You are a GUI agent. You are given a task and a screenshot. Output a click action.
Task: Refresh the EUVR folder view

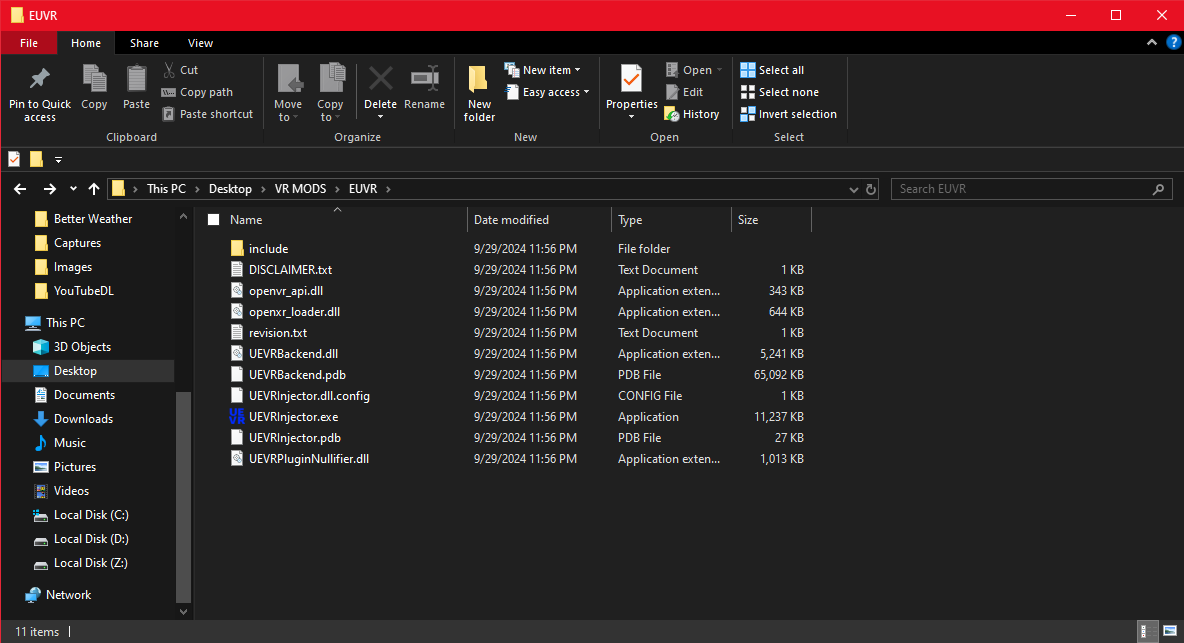(871, 189)
